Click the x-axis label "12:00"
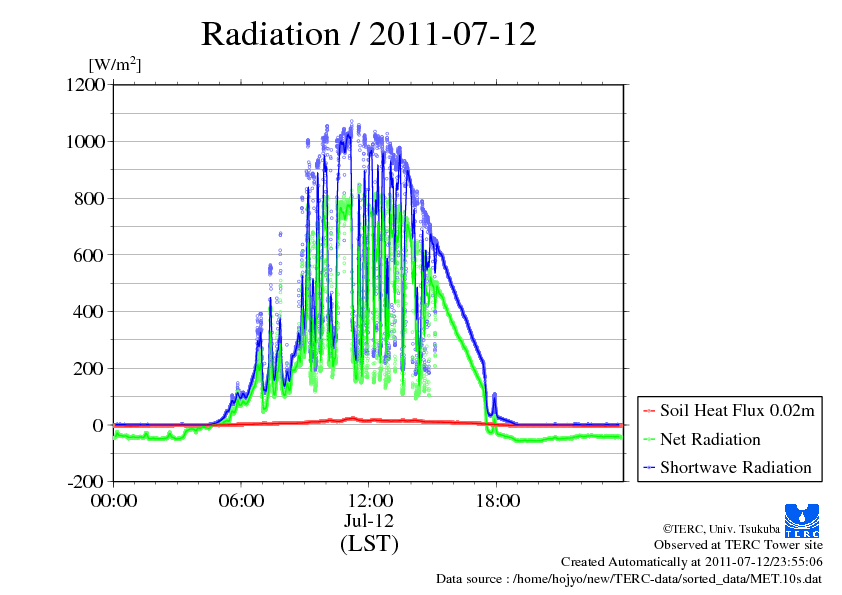The height and width of the screenshot is (595, 842). click(x=370, y=501)
